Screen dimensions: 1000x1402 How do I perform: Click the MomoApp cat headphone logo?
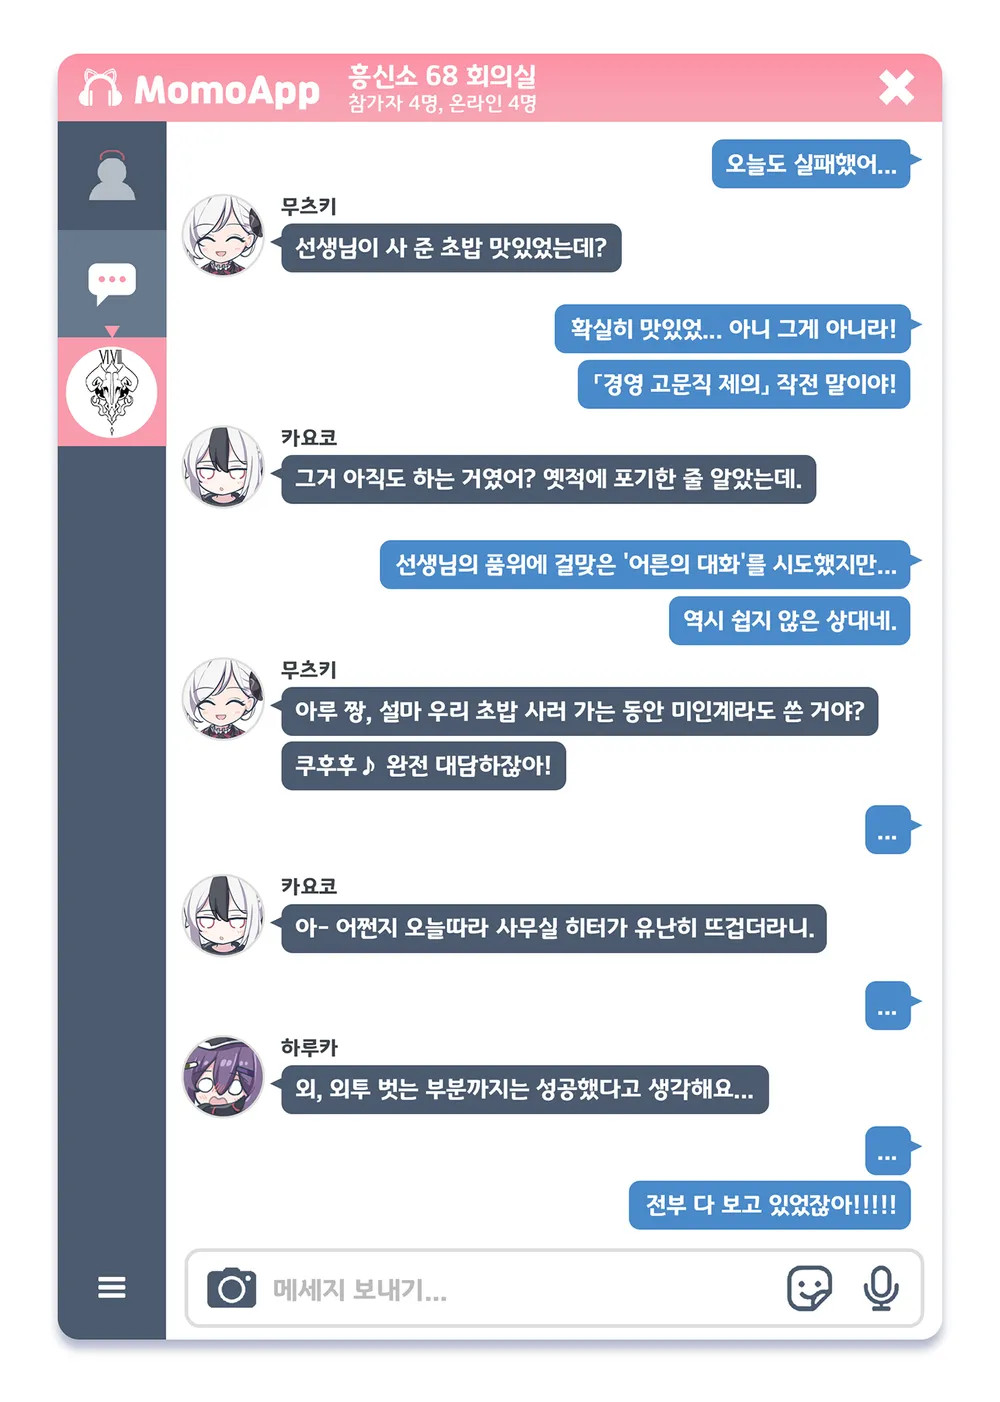click(100, 88)
